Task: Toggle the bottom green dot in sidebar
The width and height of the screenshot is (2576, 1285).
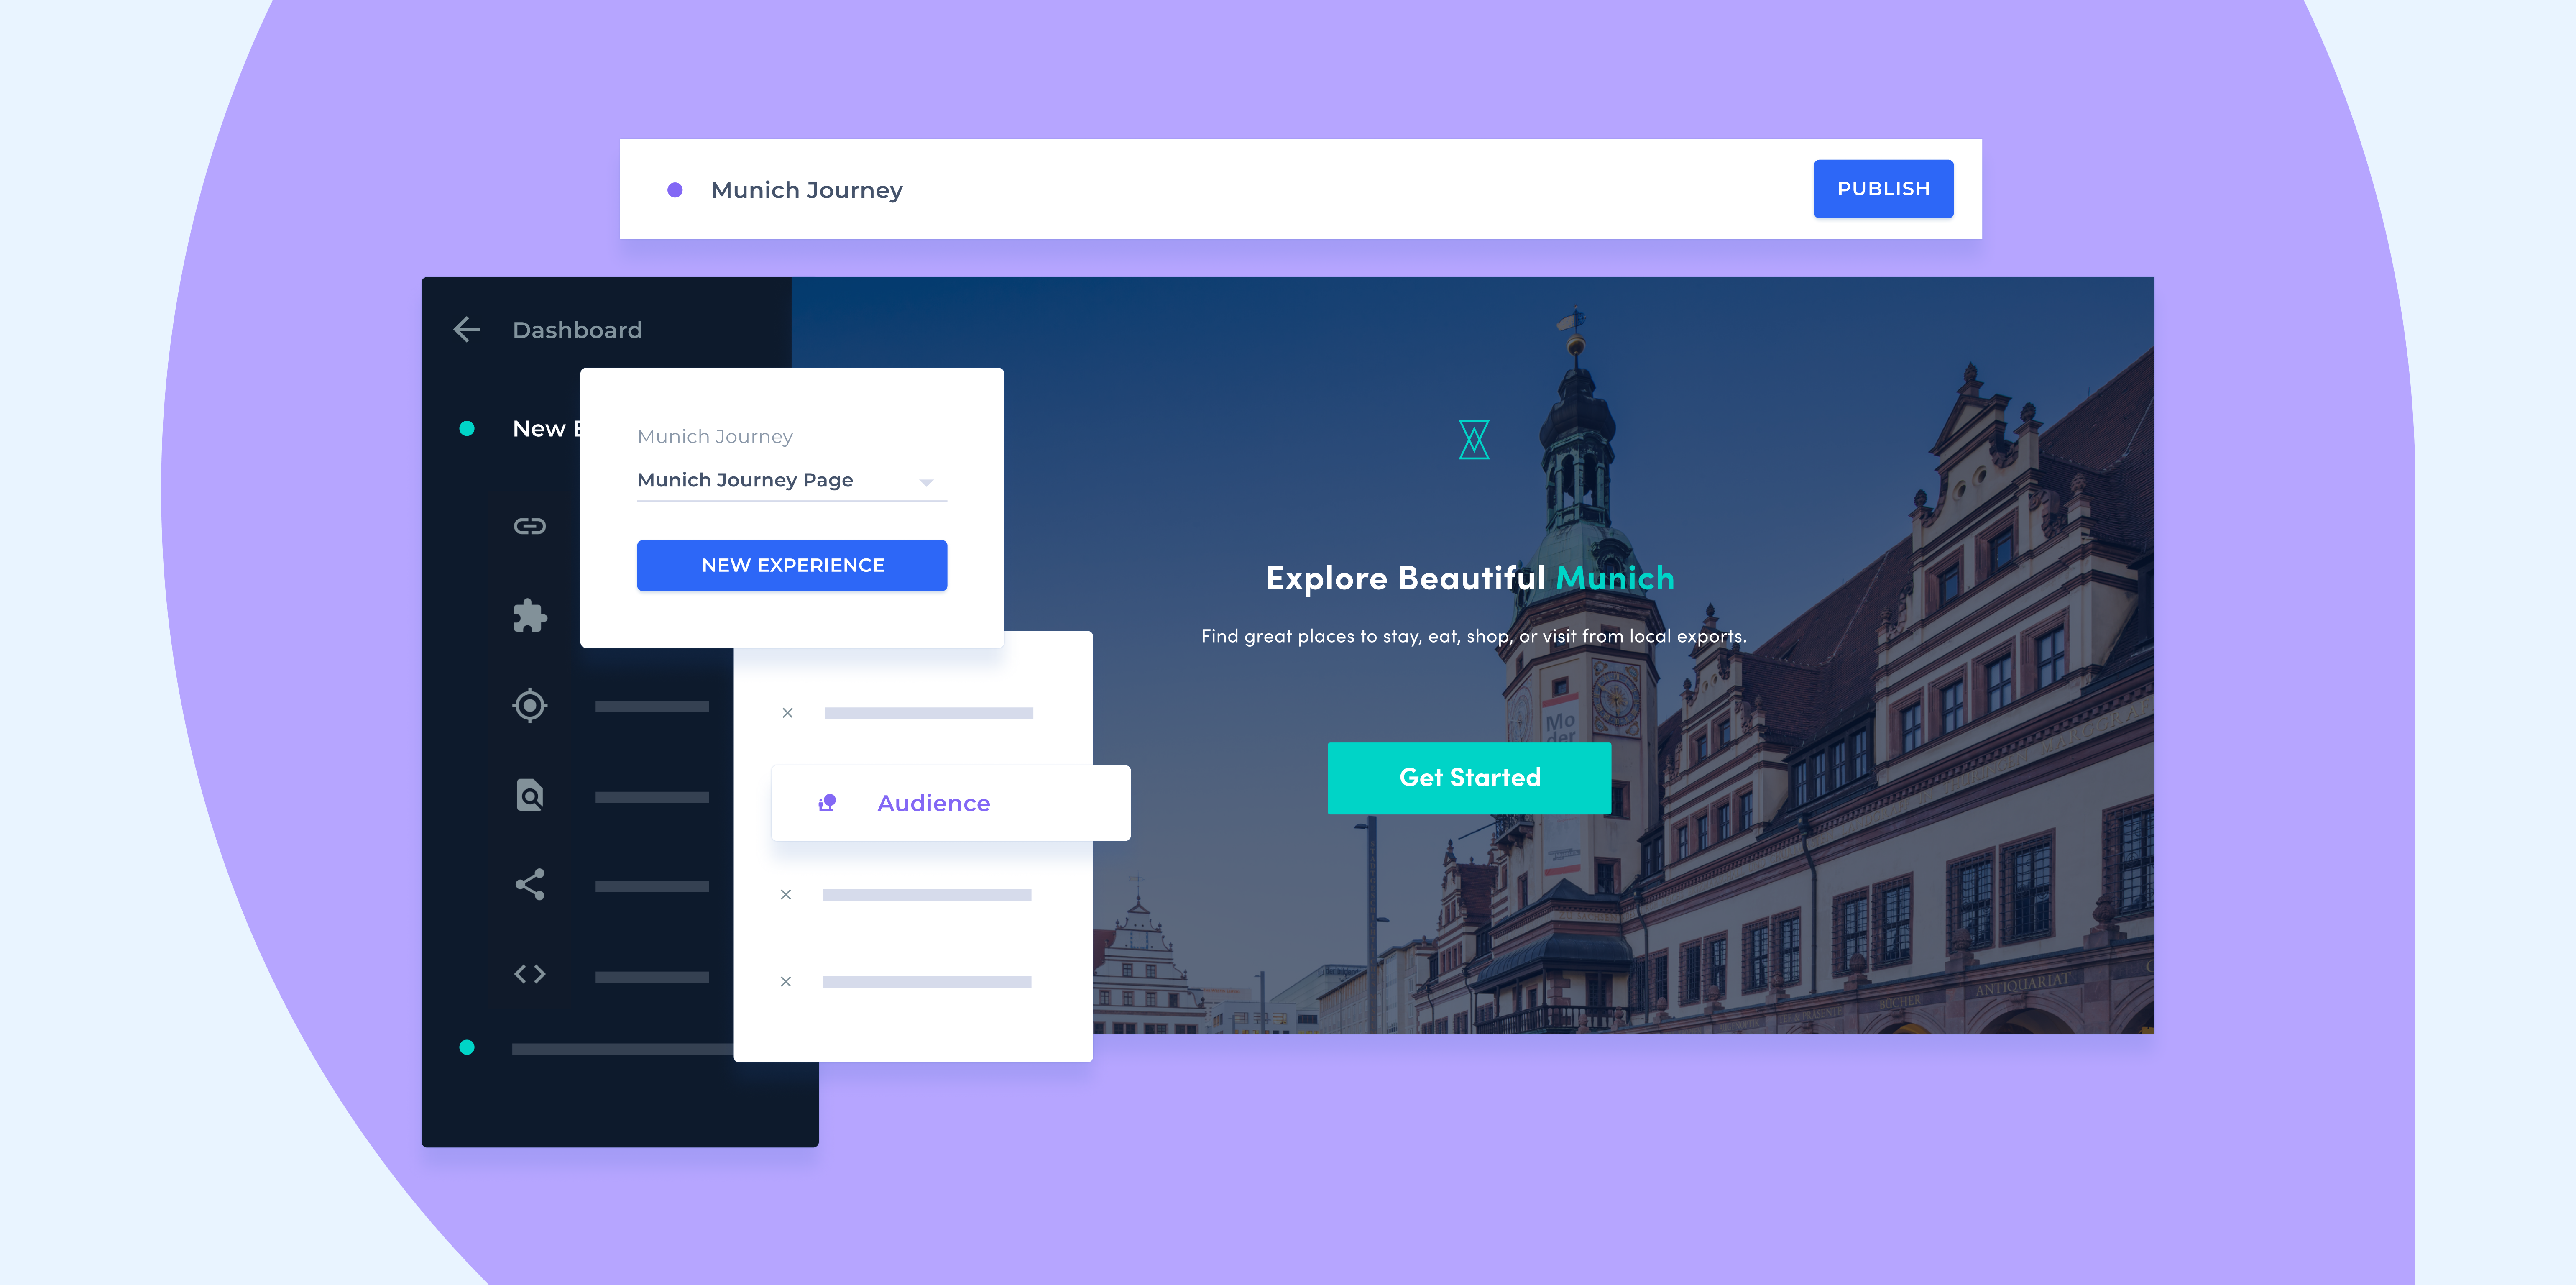Action: coord(467,1047)
